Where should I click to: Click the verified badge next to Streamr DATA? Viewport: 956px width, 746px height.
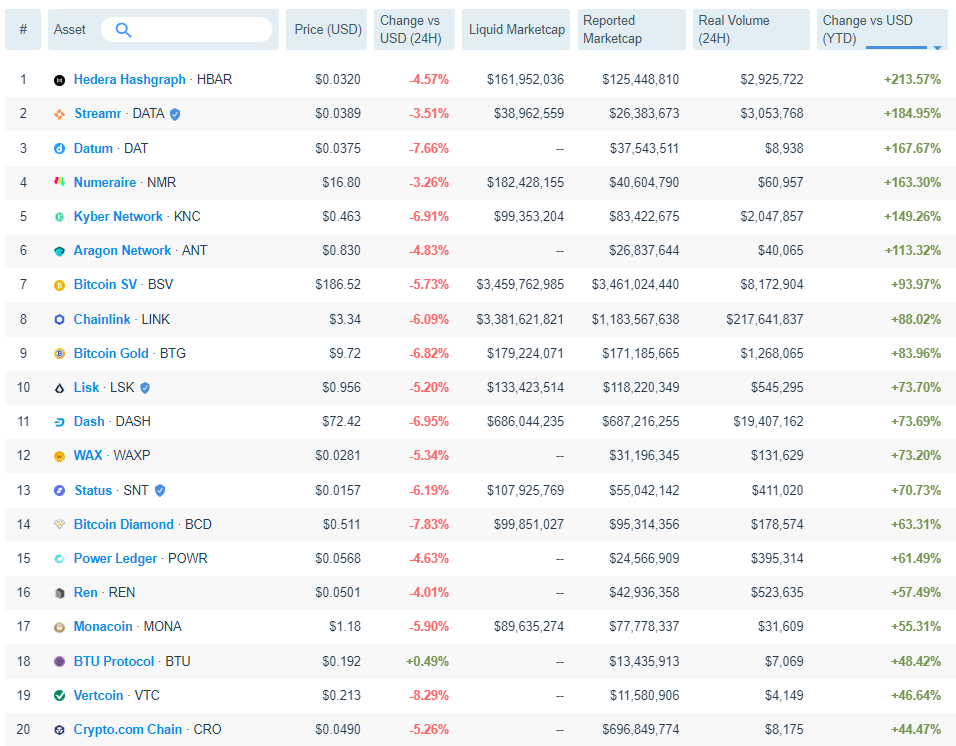pyautogui.click(x=175, y=114)
